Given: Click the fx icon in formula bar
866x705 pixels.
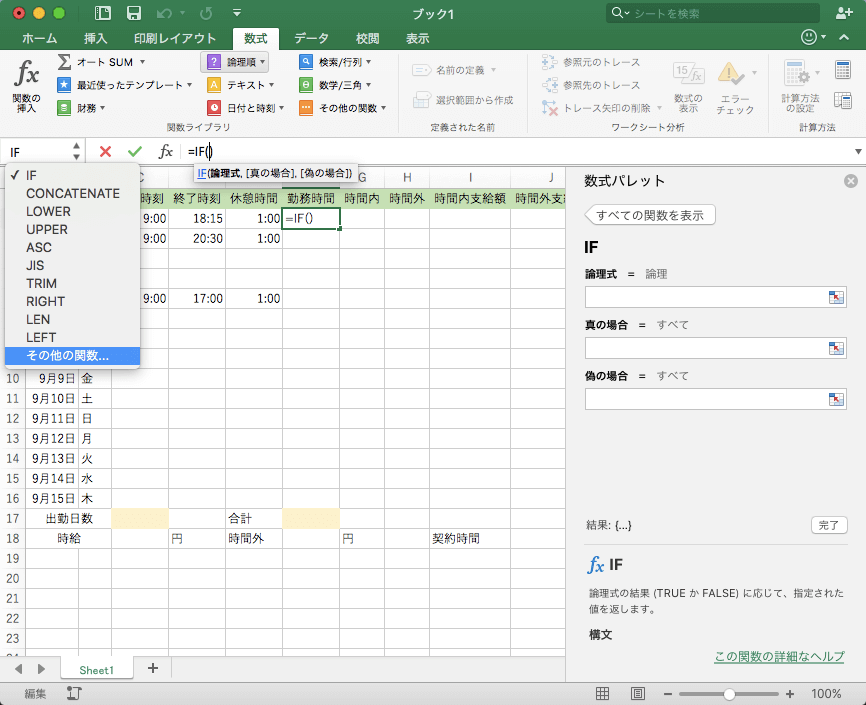Looking at the screenshot, I should coord(166,151).
